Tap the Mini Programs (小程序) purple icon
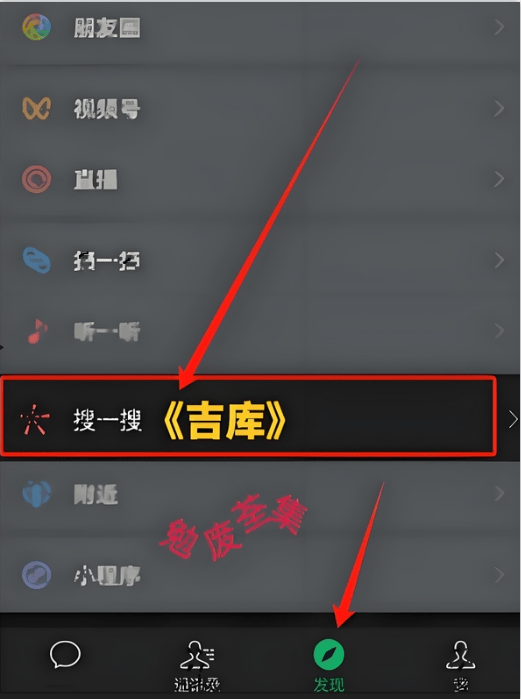 pyautogui.click(x=37, y=575)
